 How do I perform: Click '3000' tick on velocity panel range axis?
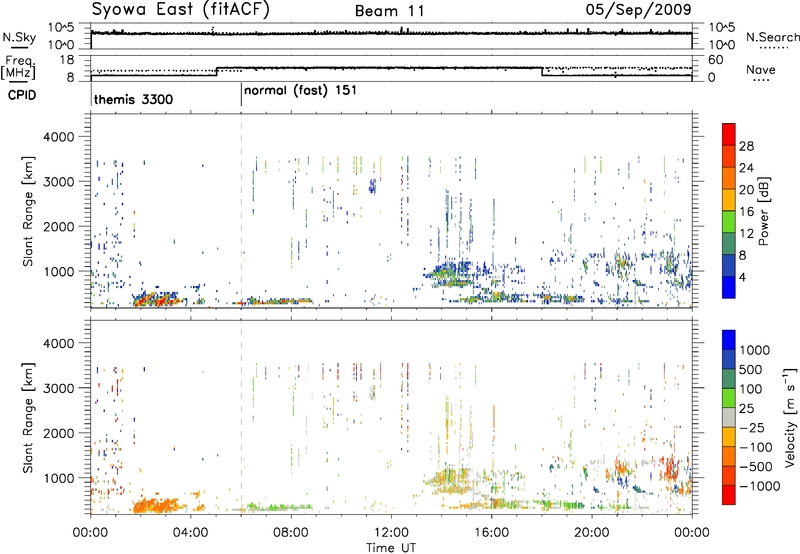pyautogui.click(x=58, y=388)
